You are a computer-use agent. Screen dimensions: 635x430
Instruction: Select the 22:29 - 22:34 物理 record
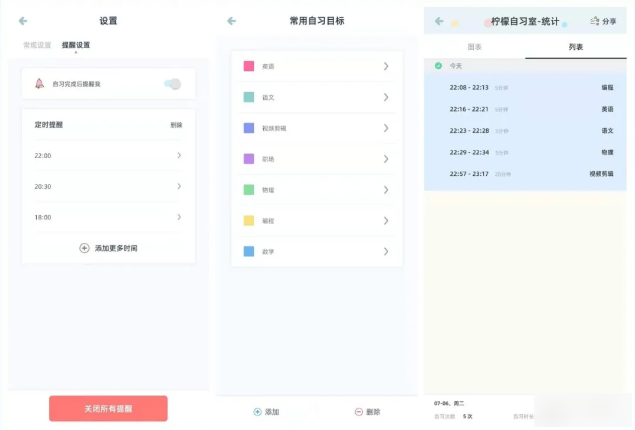[525, 153]
